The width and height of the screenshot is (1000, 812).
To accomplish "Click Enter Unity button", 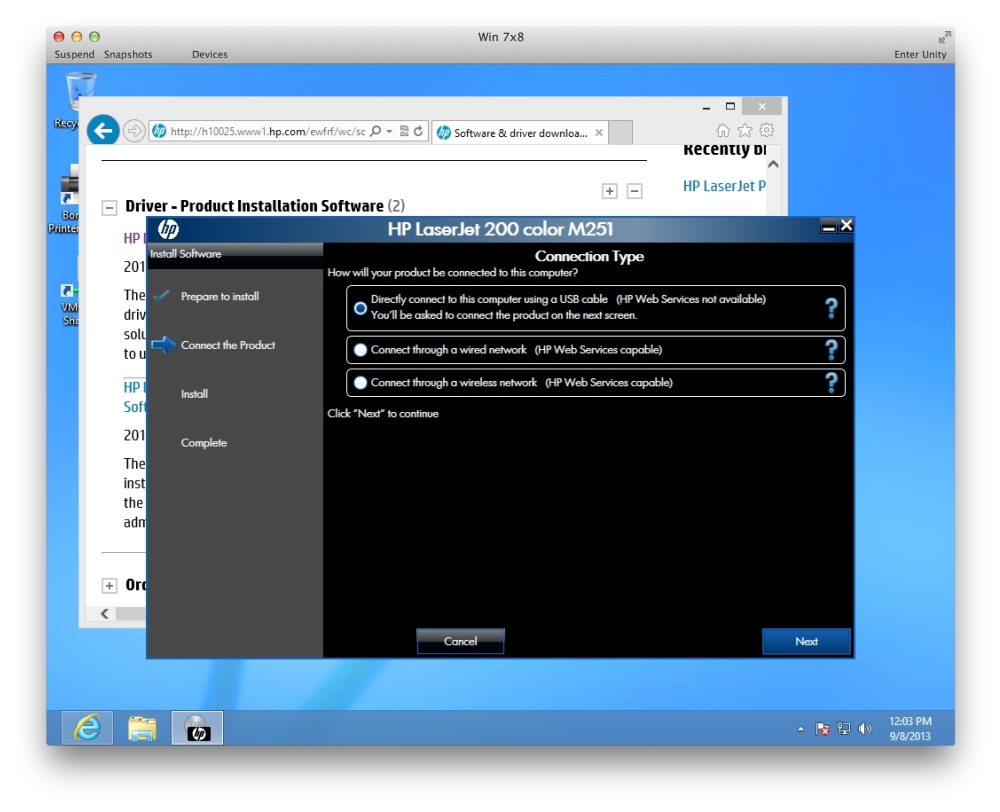I will [920, 54].
